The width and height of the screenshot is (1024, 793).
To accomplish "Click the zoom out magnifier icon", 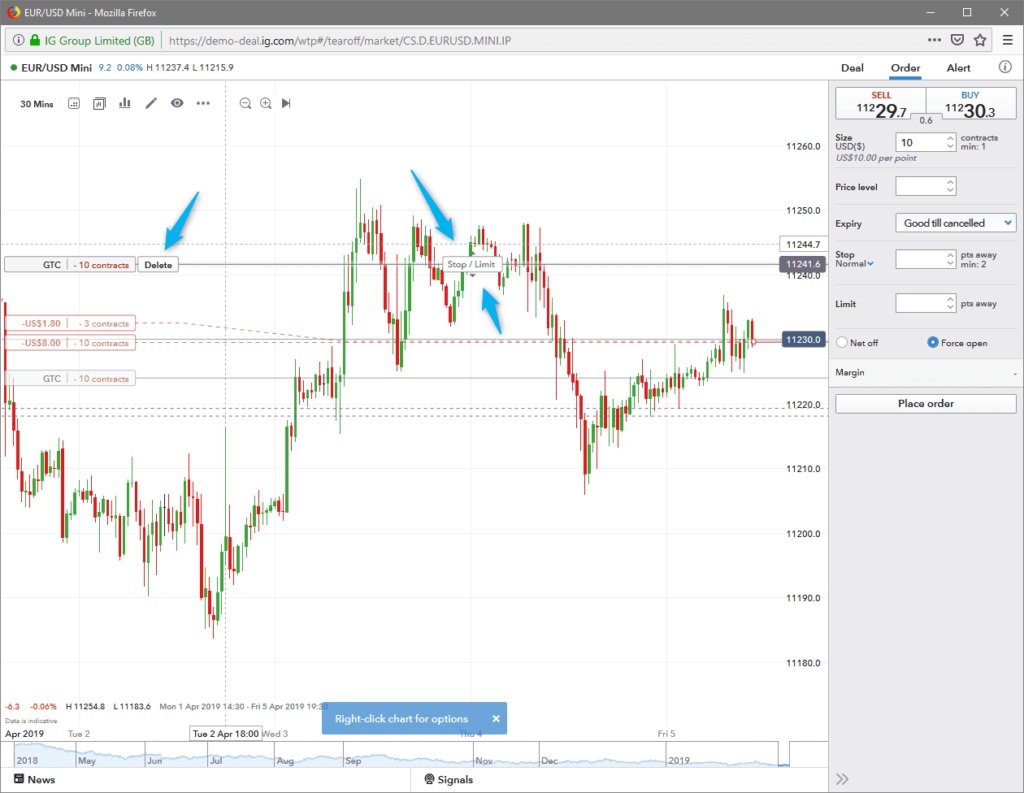I will [x=245, y=103].
